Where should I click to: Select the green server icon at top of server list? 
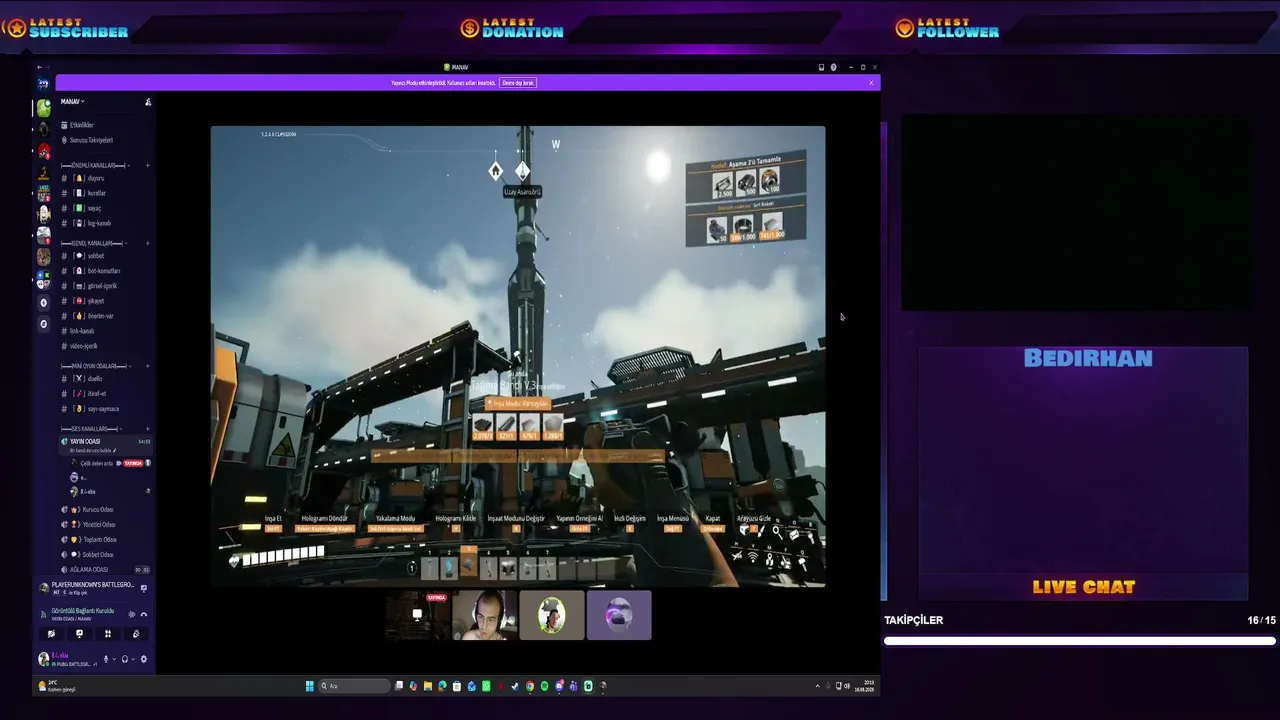[x=43, y=108]
